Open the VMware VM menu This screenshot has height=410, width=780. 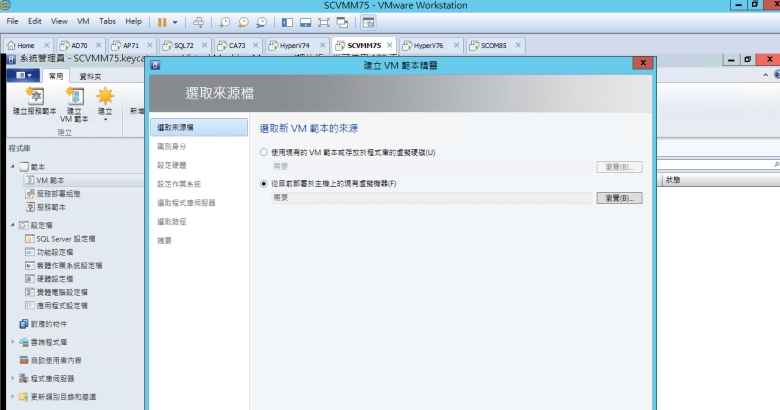(83, 21)
